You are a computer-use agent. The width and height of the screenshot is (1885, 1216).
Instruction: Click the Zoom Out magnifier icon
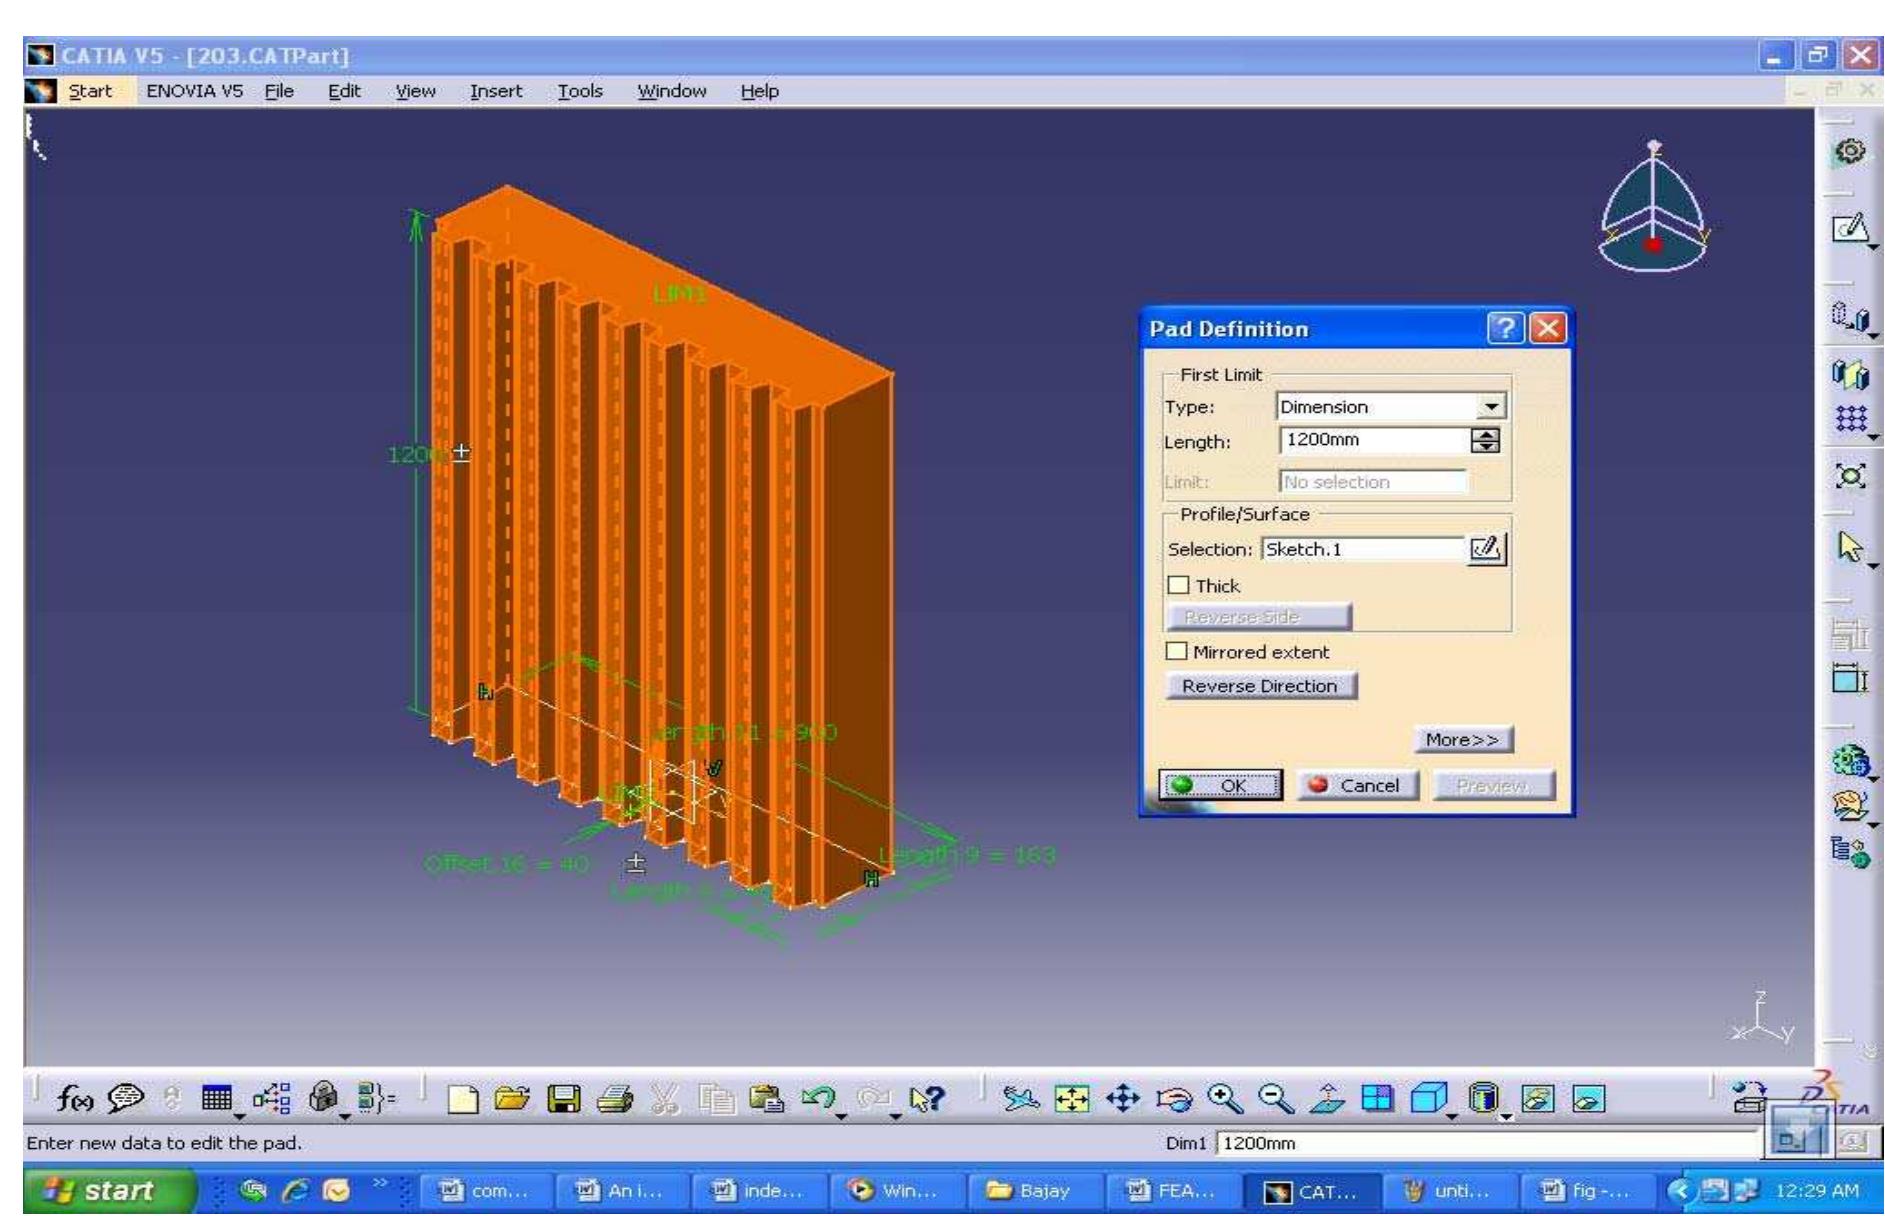[1277, 1100]
